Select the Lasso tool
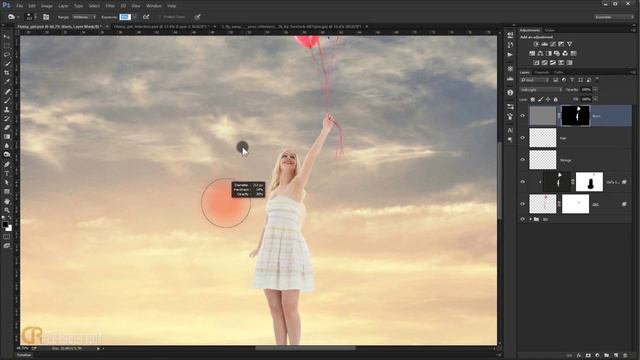Viewport: 640px width, 360px height. [7, 55]
